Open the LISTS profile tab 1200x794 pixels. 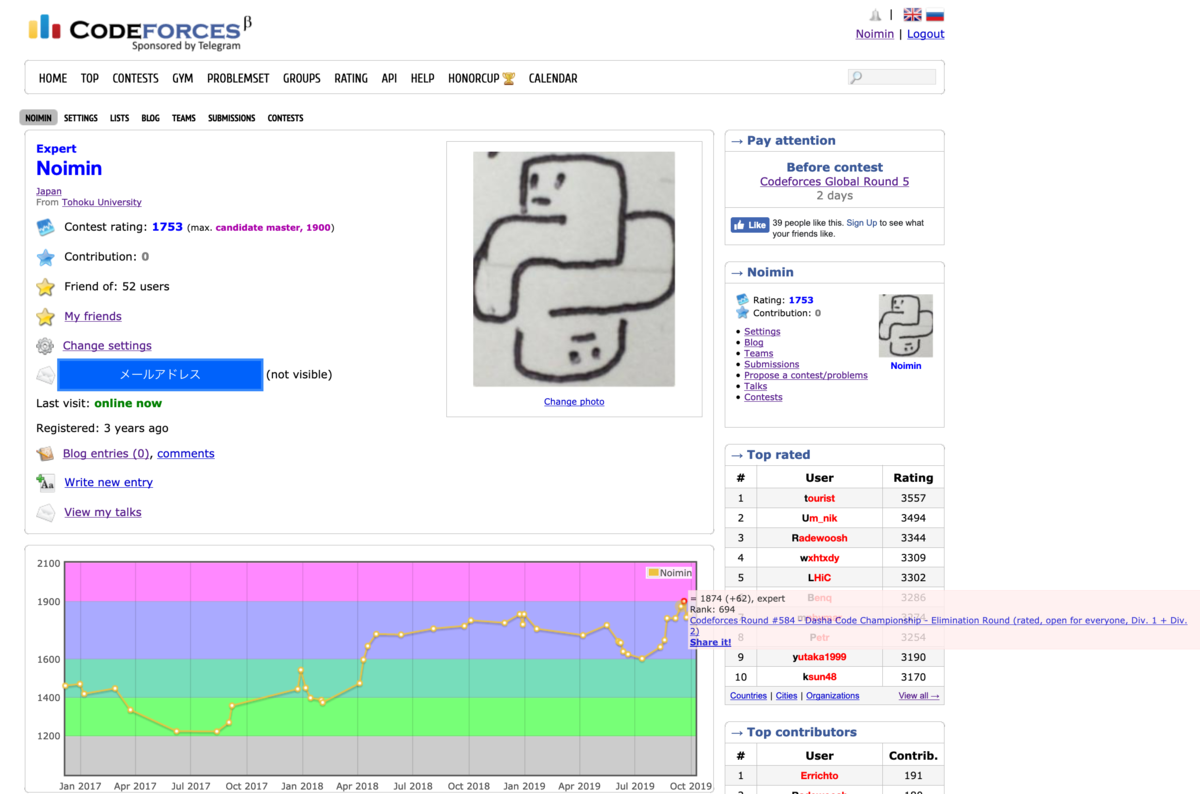point(119,118)
